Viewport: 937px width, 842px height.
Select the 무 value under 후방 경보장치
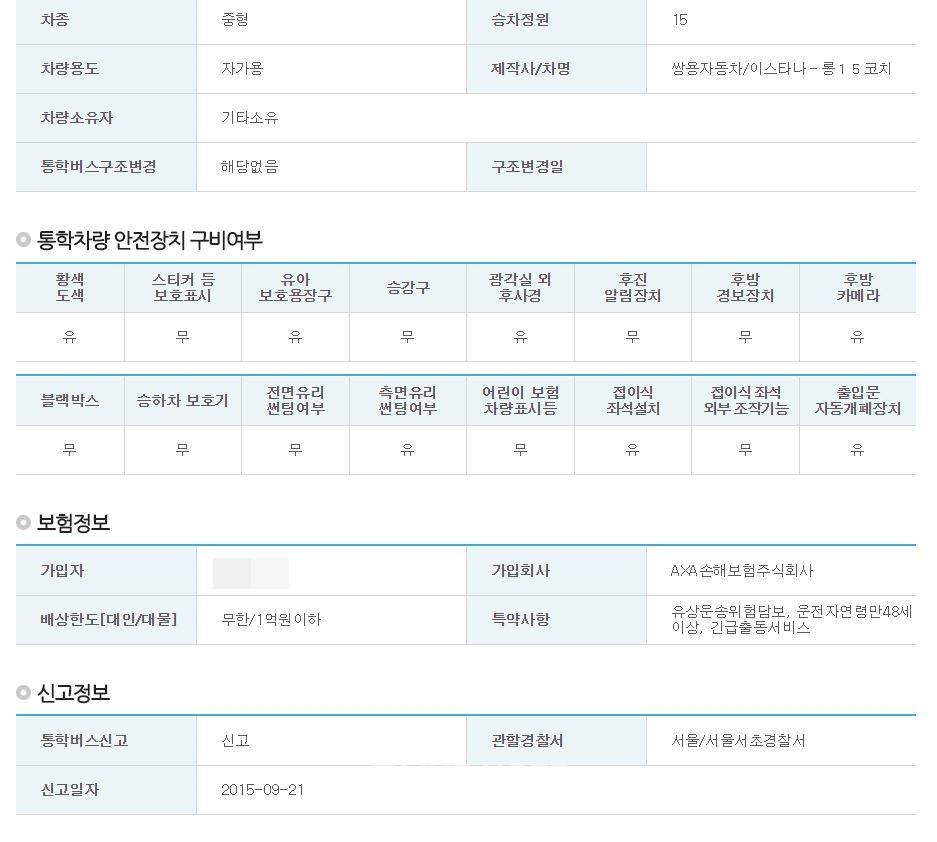pos(745,337)
